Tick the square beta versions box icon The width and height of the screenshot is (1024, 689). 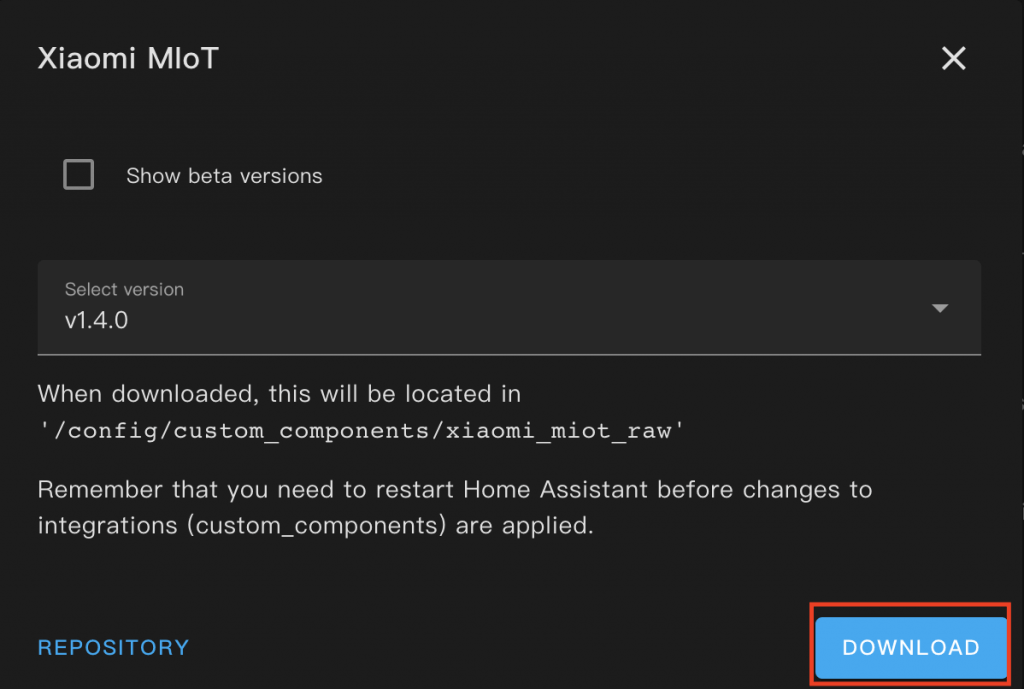(x=78, y=174)
